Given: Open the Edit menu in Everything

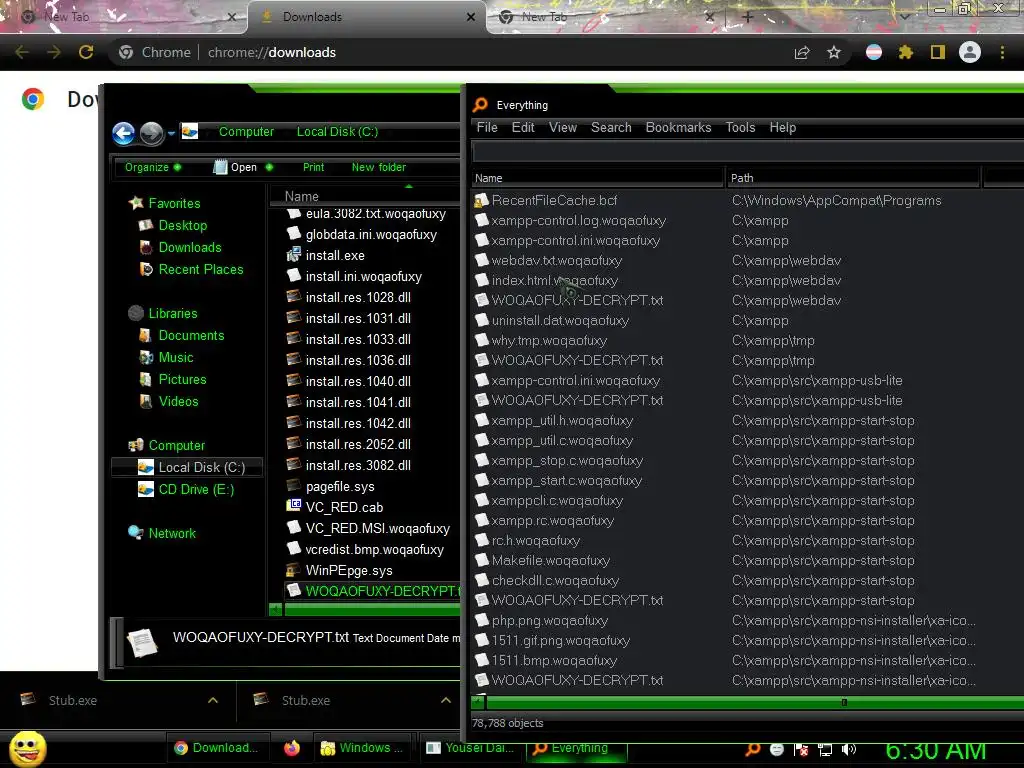Looking at the screenshot, I should pos(523,127).
